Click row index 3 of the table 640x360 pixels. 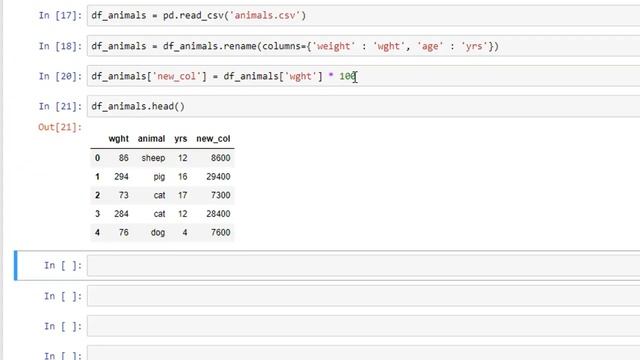tap(97, 214)
